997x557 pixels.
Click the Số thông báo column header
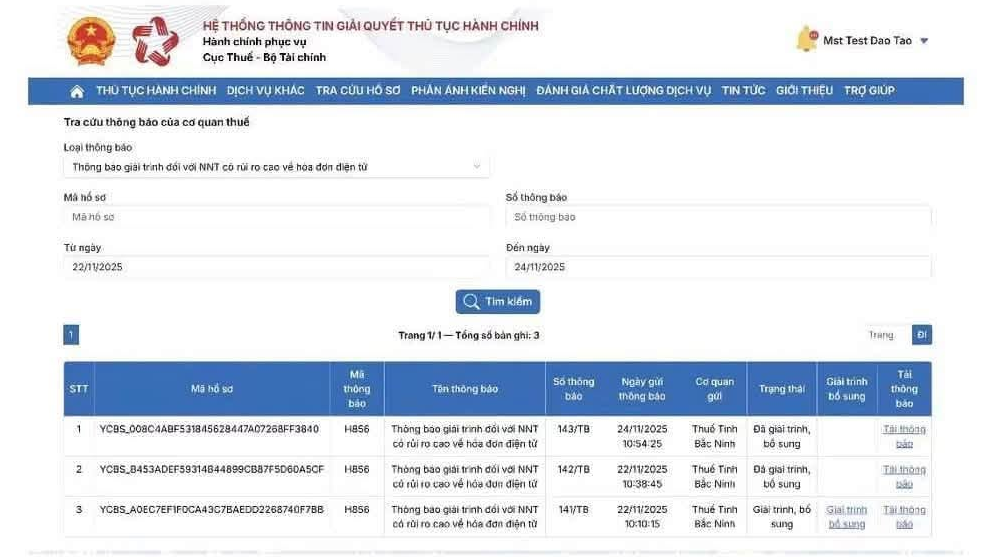(x=574, y=389)
